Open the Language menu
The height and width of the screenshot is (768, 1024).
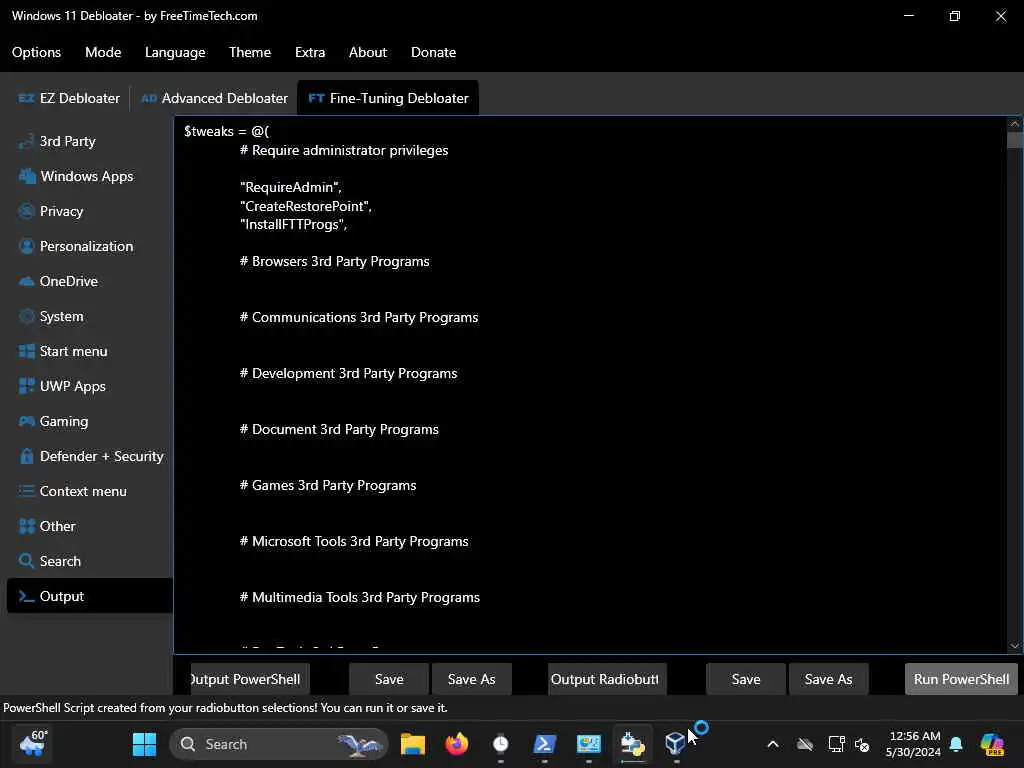click(175, 52)
